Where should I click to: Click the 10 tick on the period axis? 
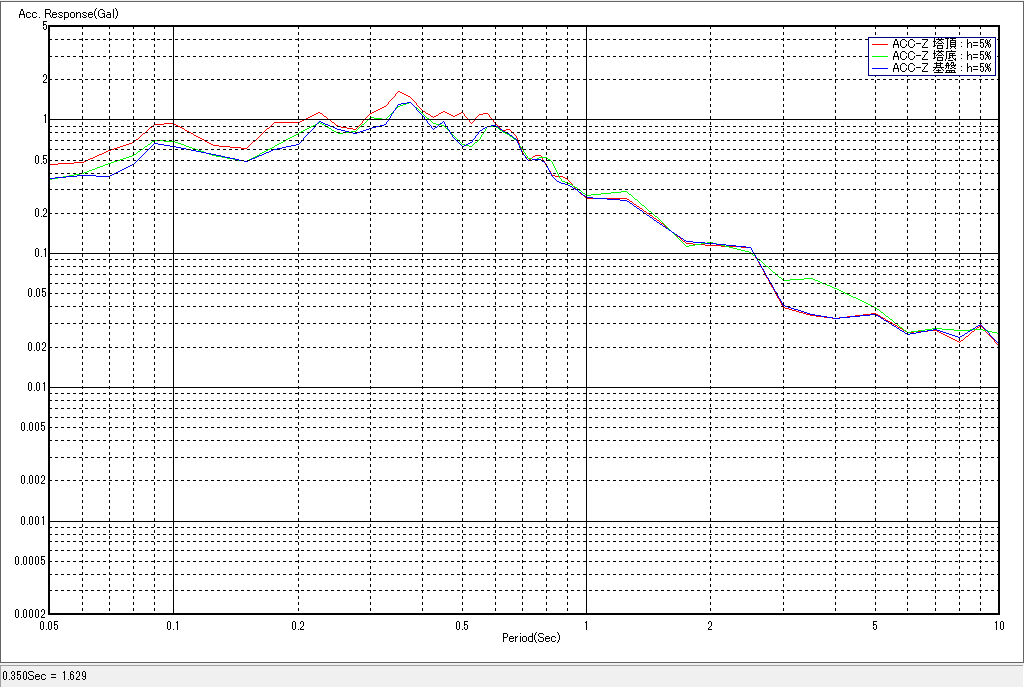click(x=997, y=626)
